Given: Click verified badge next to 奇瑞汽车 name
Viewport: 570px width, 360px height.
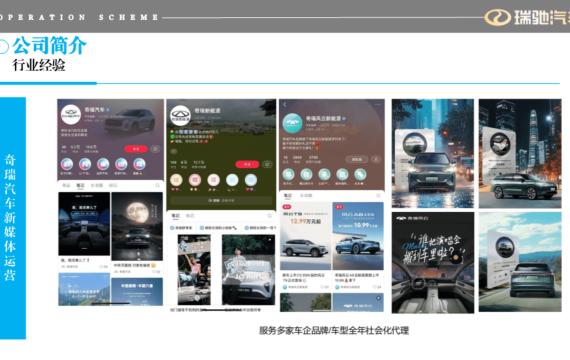Looking at the screenshot, I should pyautogui.click(x=108, y=109).
